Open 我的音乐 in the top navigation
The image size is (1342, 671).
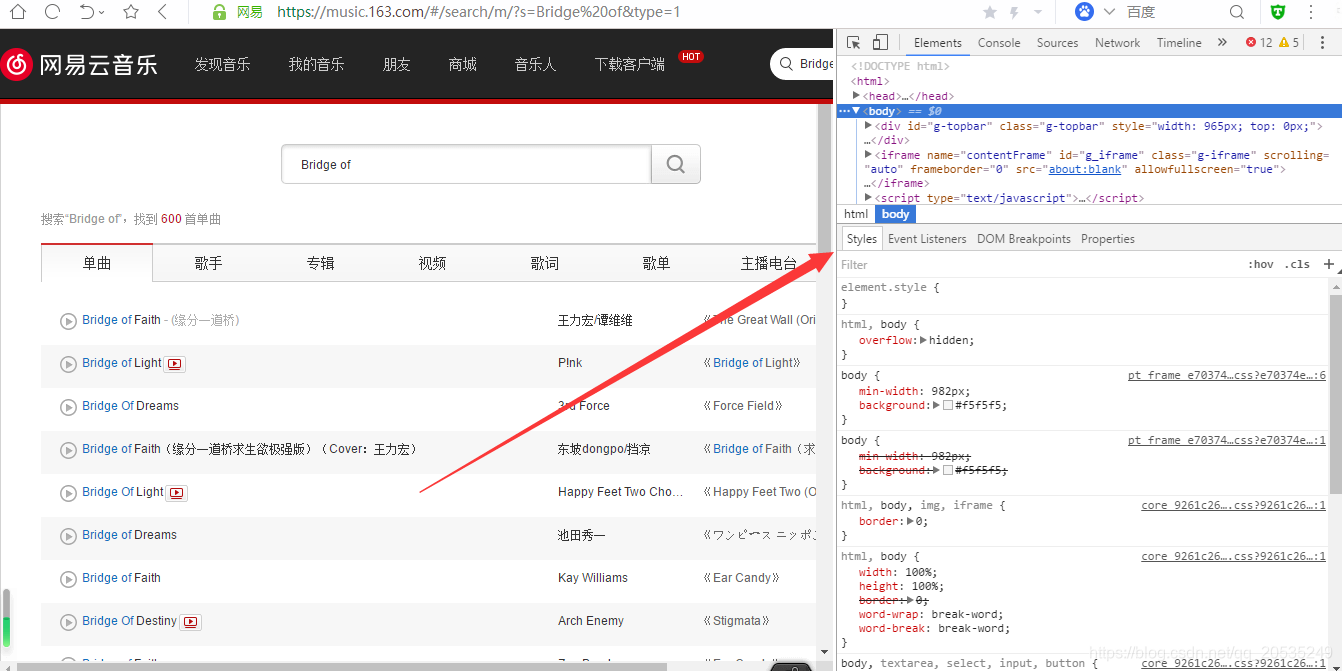316,64
